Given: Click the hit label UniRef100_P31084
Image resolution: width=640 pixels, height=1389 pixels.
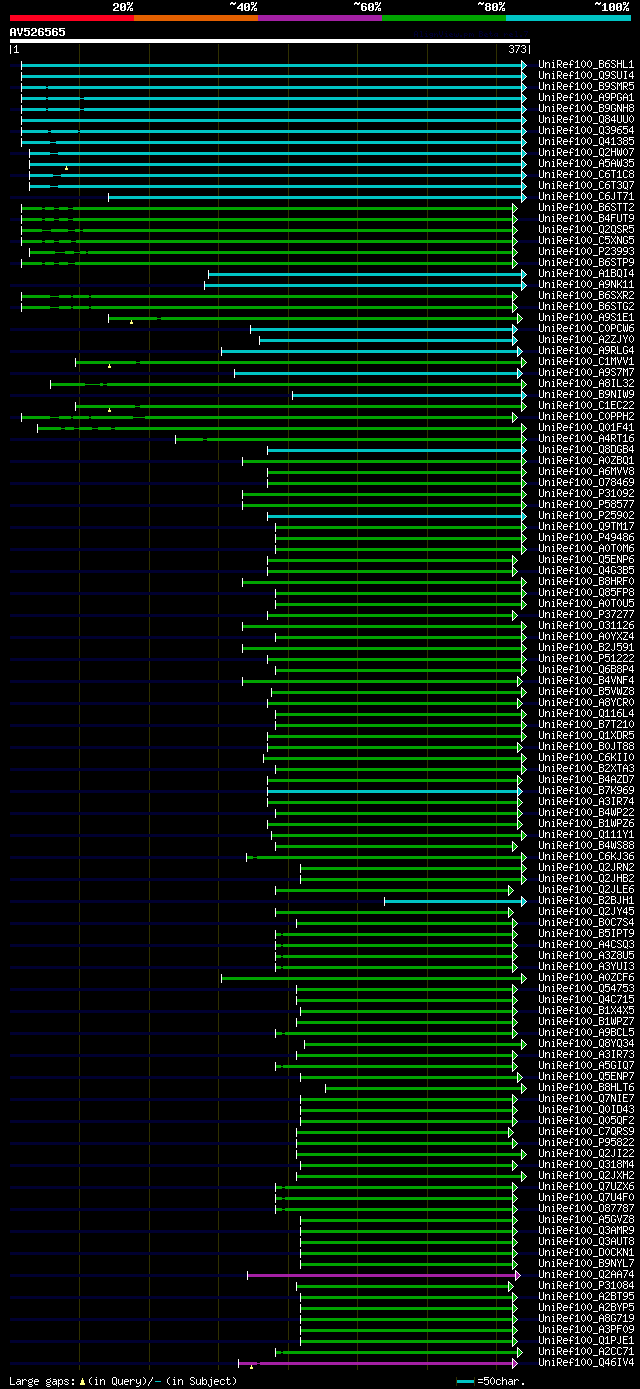Looking at the screenshot, I should pos(586,1286).
